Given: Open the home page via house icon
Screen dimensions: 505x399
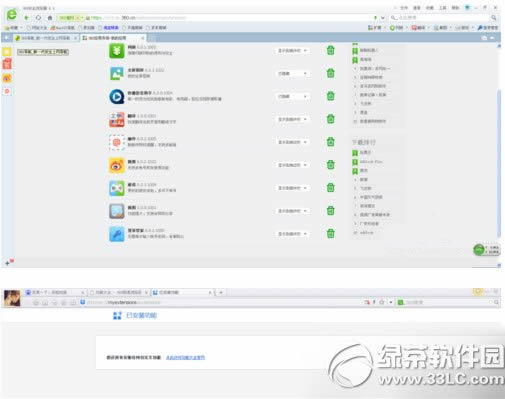Looking at the screenshot, I should click(x=50, y=18).
